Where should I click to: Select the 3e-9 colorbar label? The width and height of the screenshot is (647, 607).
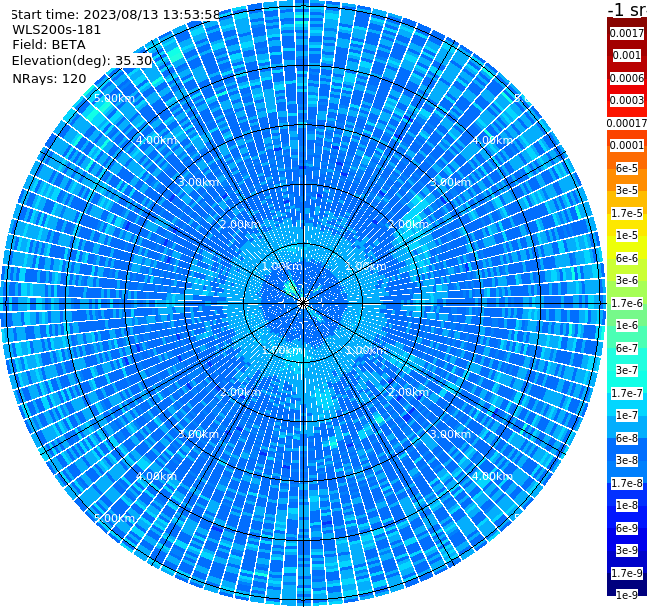pyautogui.click(x=627, y=550)
